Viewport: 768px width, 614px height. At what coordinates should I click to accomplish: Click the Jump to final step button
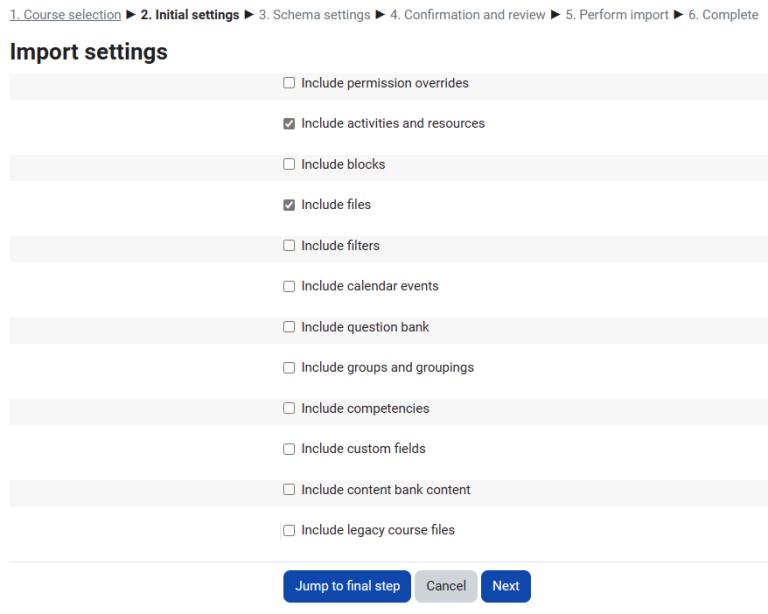point(347,586)
